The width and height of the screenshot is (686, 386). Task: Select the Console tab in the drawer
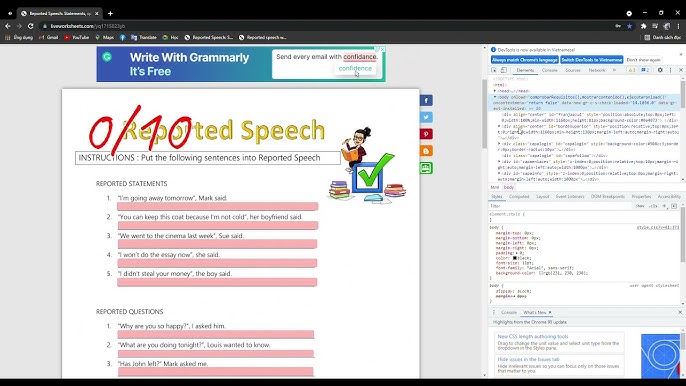coord(508,312)
